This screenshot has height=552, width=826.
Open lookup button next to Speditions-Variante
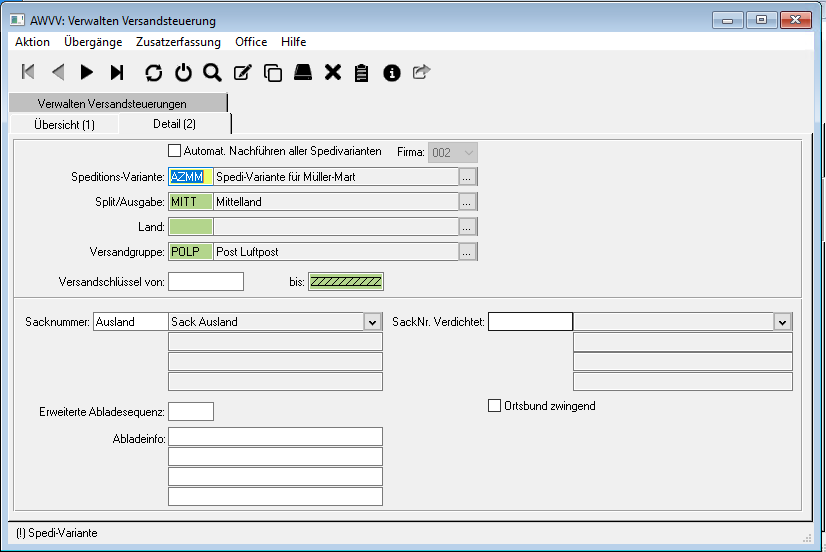click(x=467, y=177)
